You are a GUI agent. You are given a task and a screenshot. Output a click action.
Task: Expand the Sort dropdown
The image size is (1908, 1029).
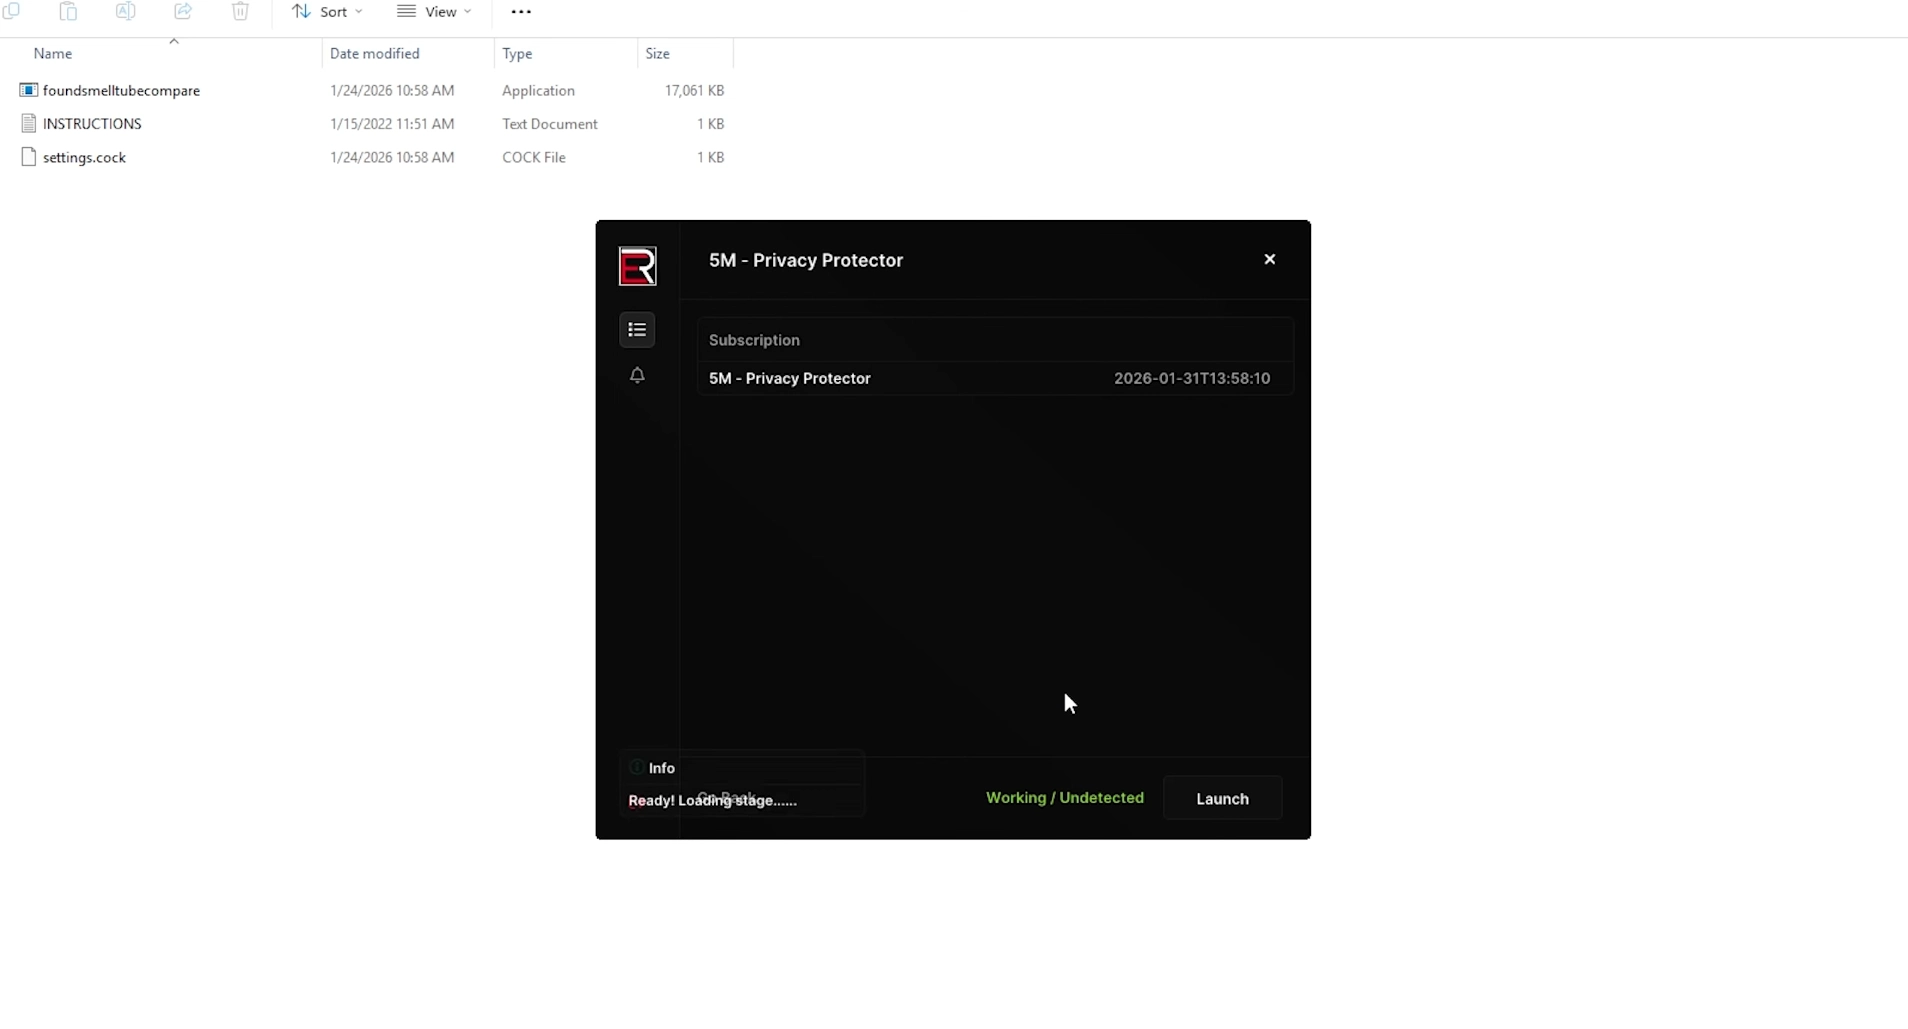(328, 12)
